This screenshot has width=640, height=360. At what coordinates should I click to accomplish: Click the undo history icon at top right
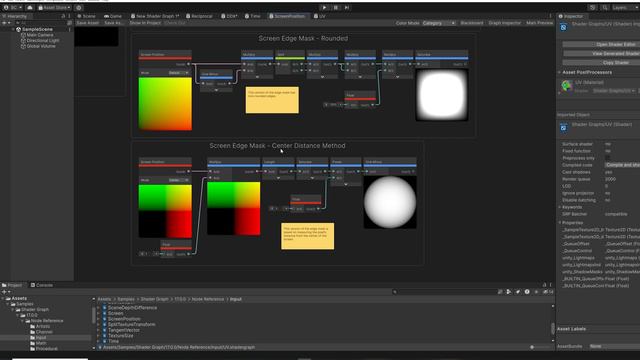[x=593, y=7]
